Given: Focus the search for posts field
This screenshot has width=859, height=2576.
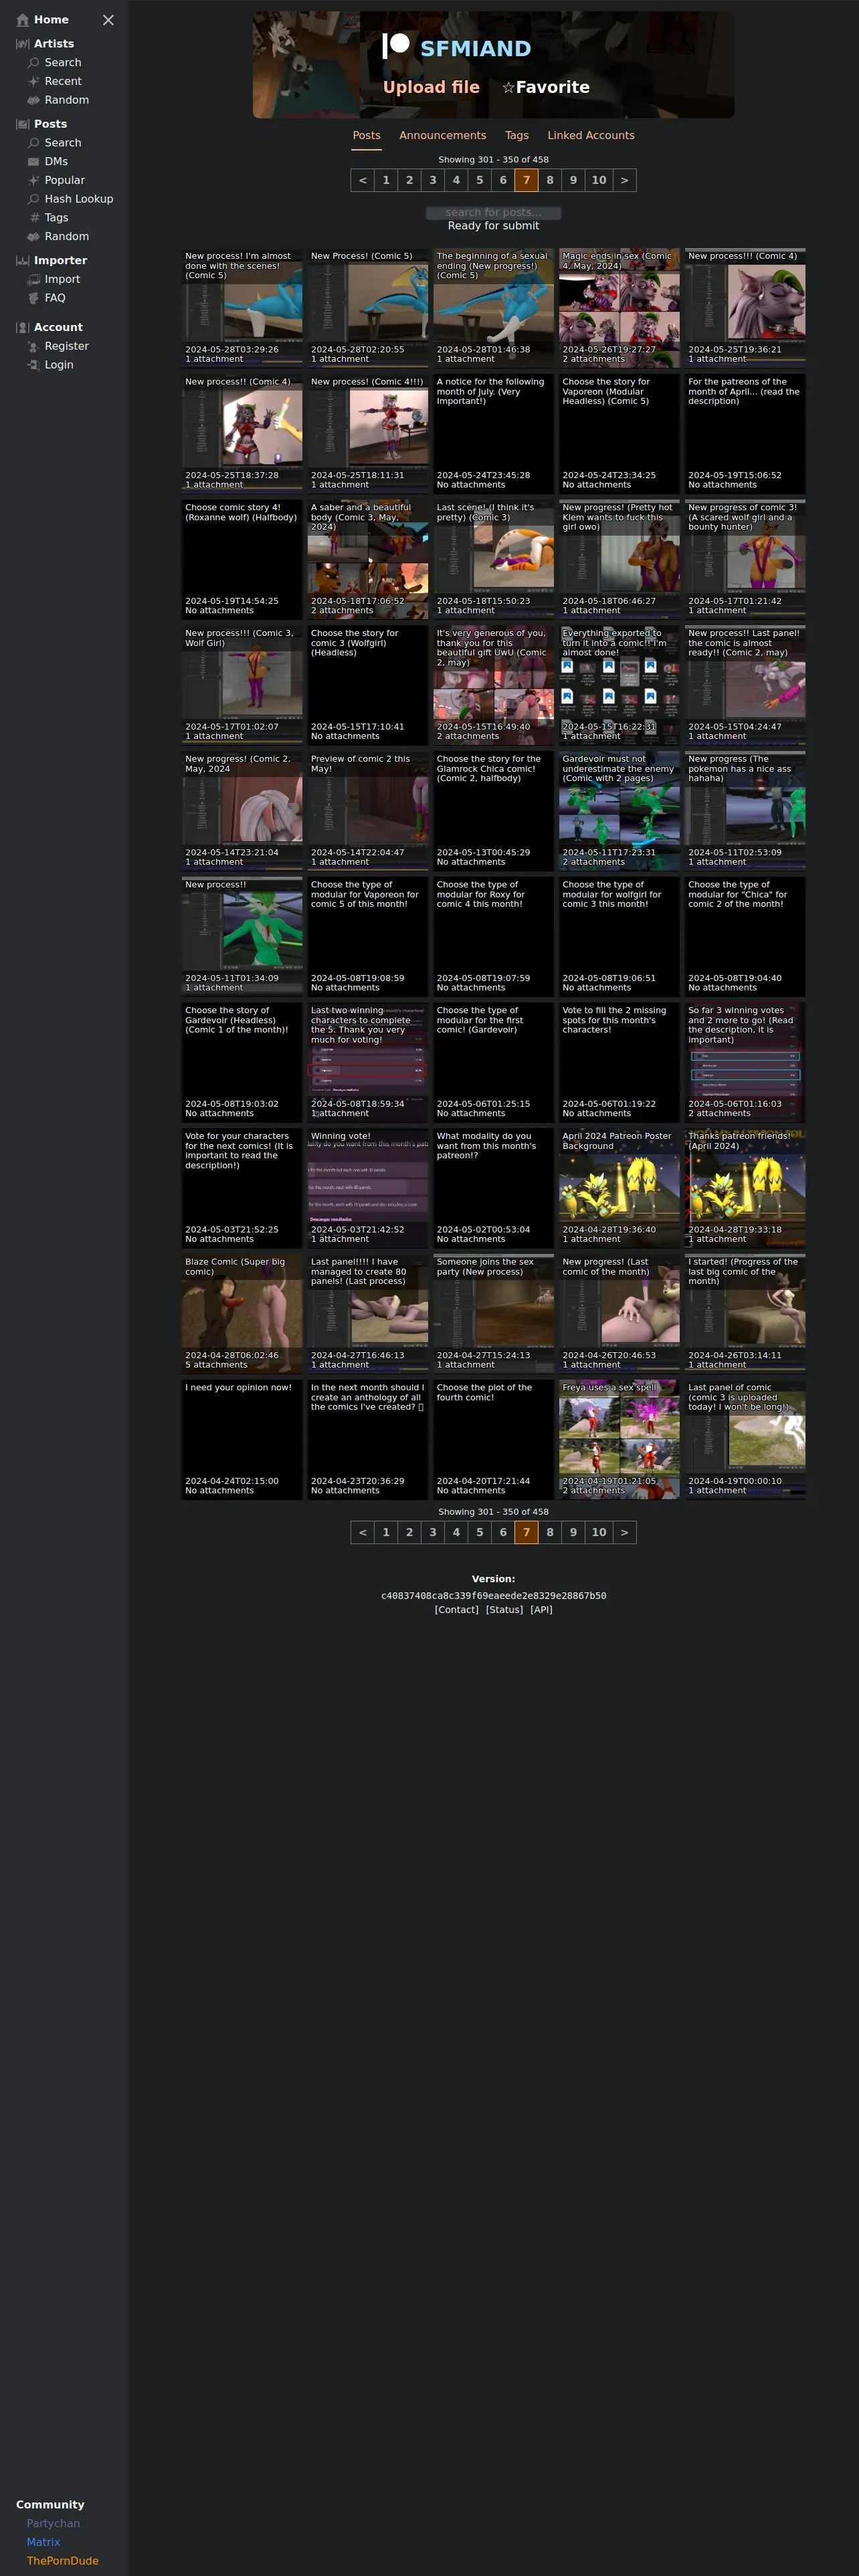Looking at the screenshot, I should [493, 213].
